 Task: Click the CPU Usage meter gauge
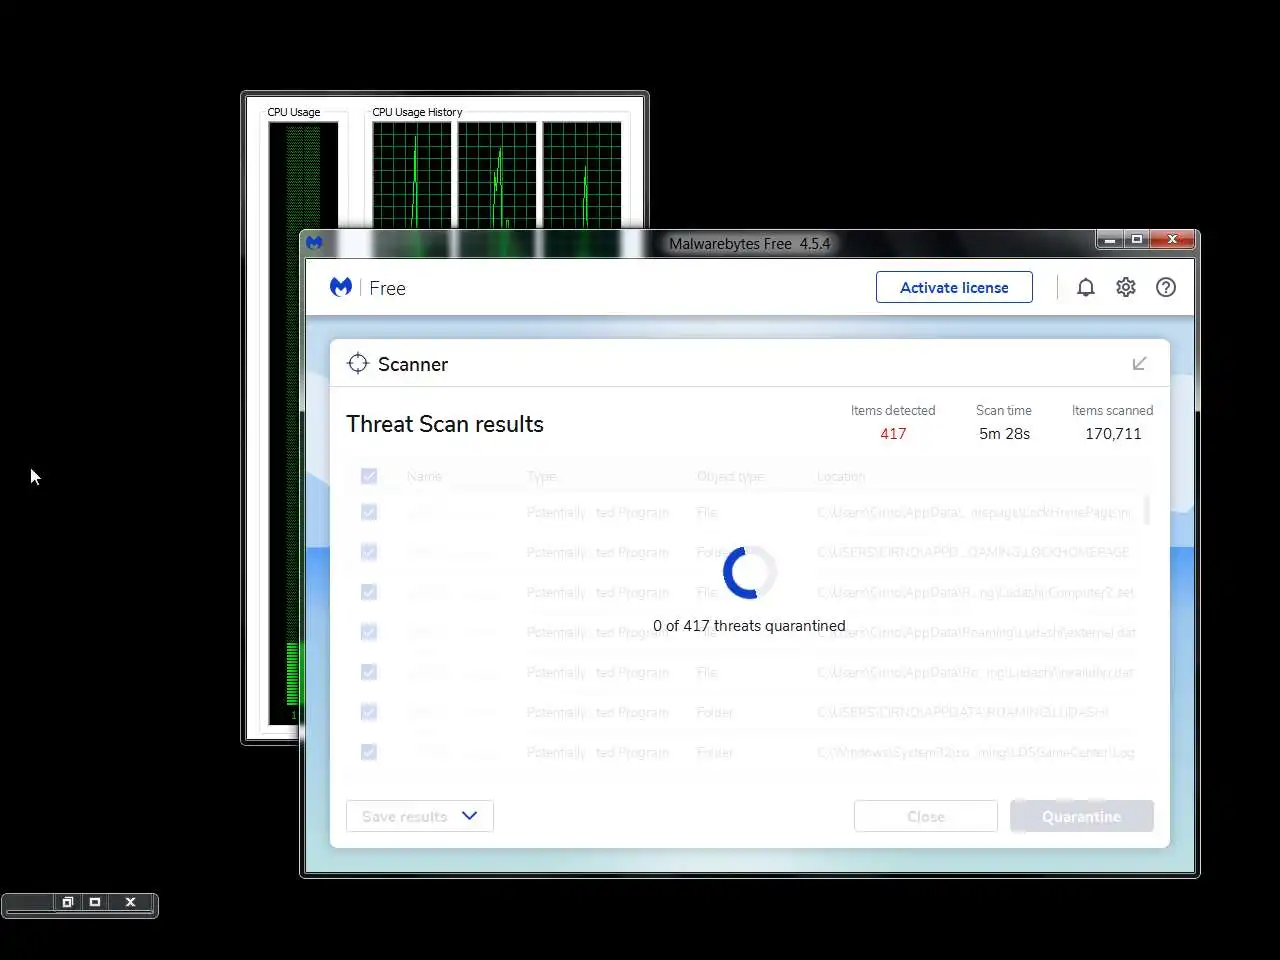303,424
